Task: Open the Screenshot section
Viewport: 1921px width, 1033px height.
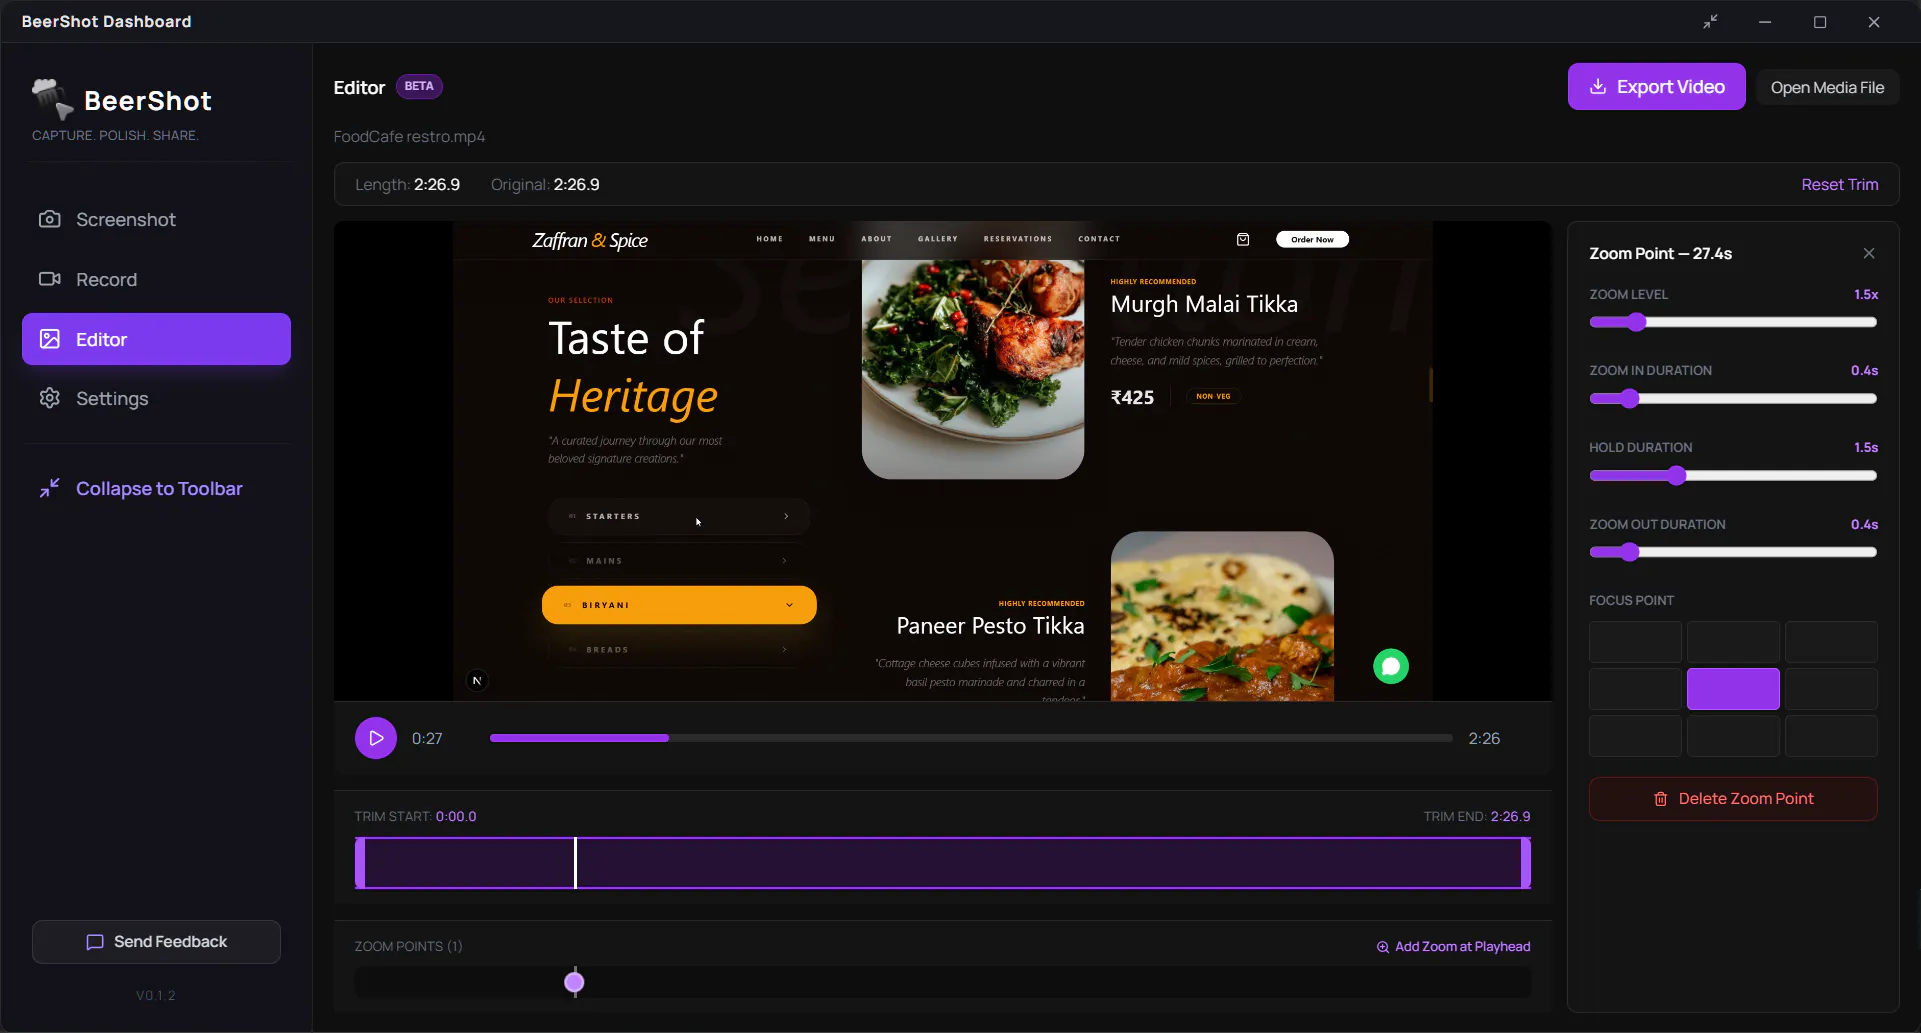Action: tap(156, 220)
